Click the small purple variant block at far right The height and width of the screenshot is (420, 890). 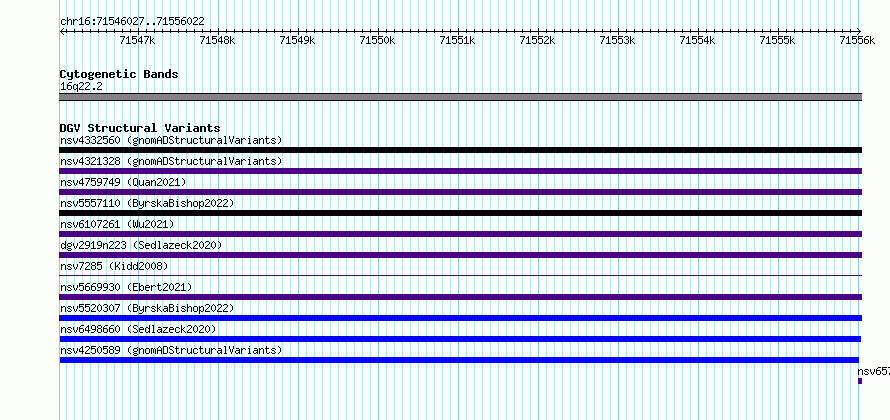pos(860,381)
